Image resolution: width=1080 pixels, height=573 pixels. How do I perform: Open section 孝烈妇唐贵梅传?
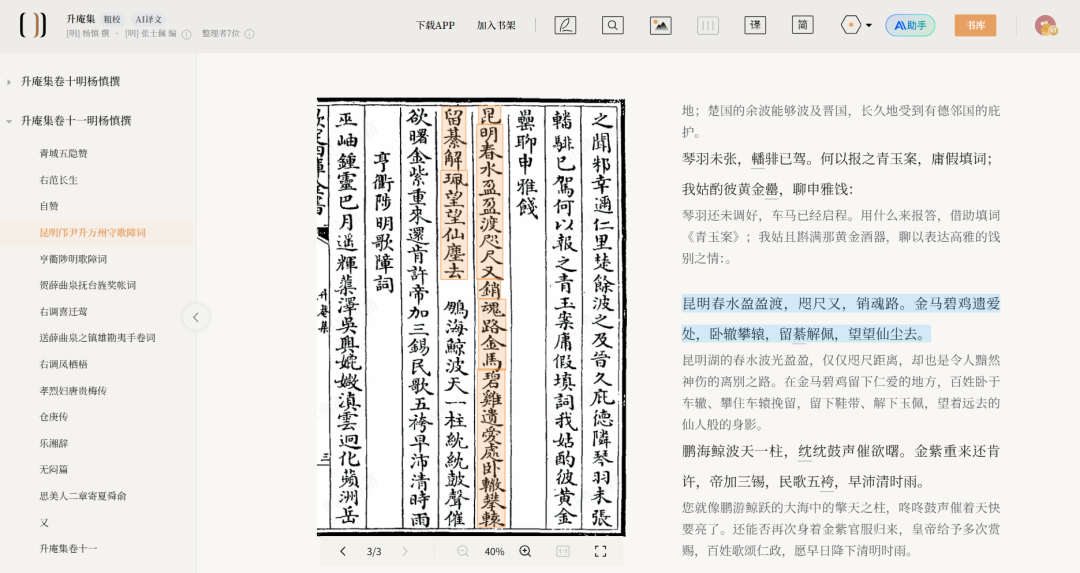(x=73, y=390)
